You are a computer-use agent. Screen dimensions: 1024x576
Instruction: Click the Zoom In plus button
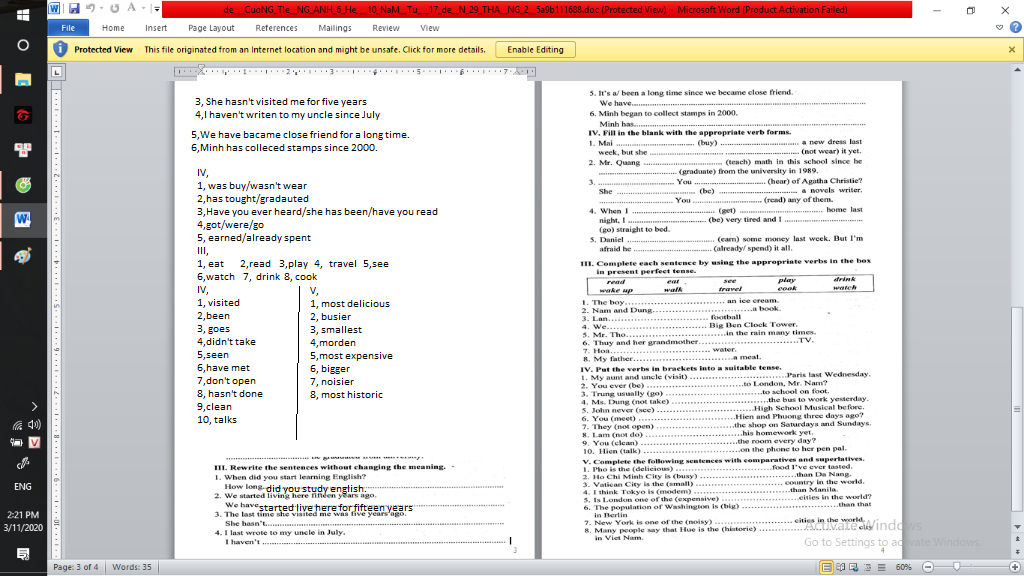(1015, 567)
